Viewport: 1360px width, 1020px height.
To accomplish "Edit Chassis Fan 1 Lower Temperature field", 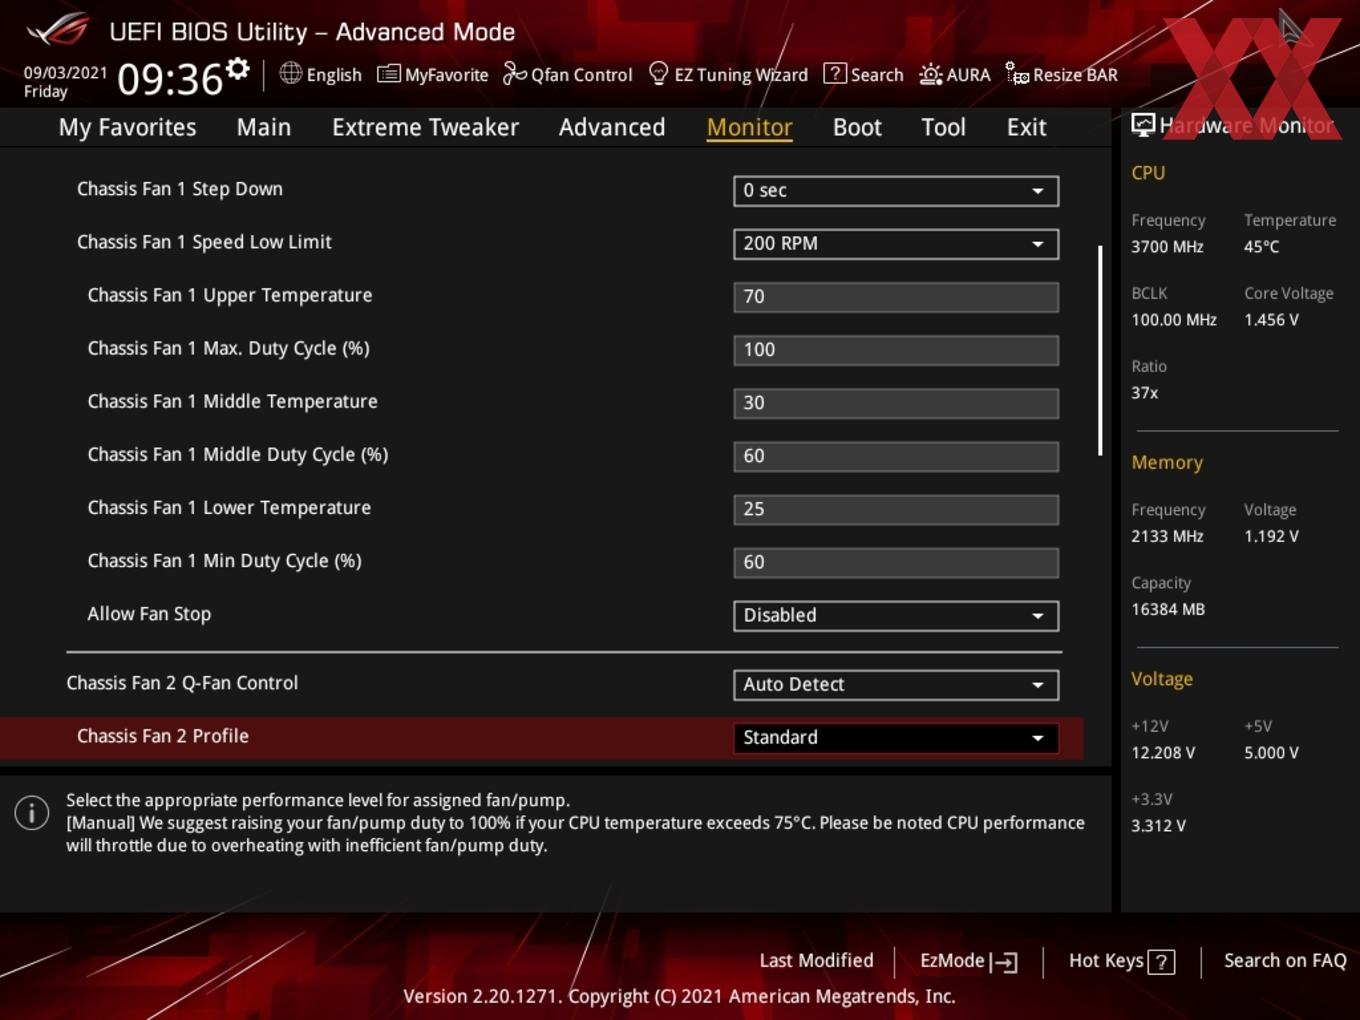I will click(x=896, y=508).
